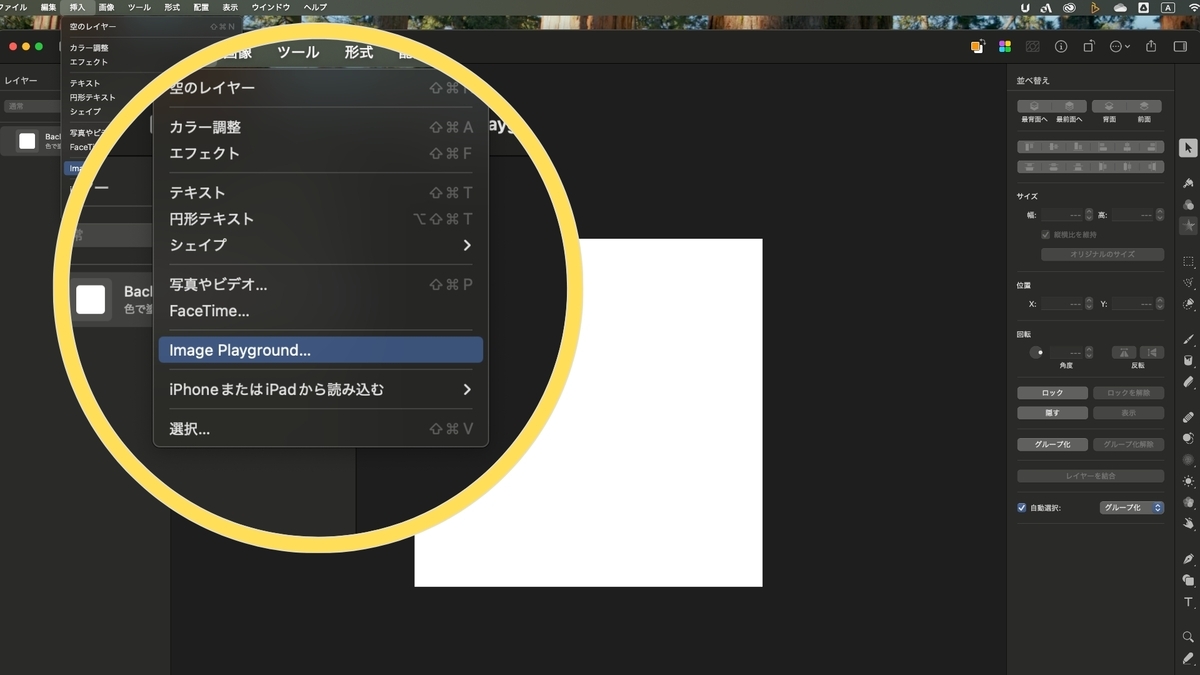Show image info with the circled i icon
The width and height of the screenshot is (1200, 675).
pyautogui.click(x=1061, y=46)
